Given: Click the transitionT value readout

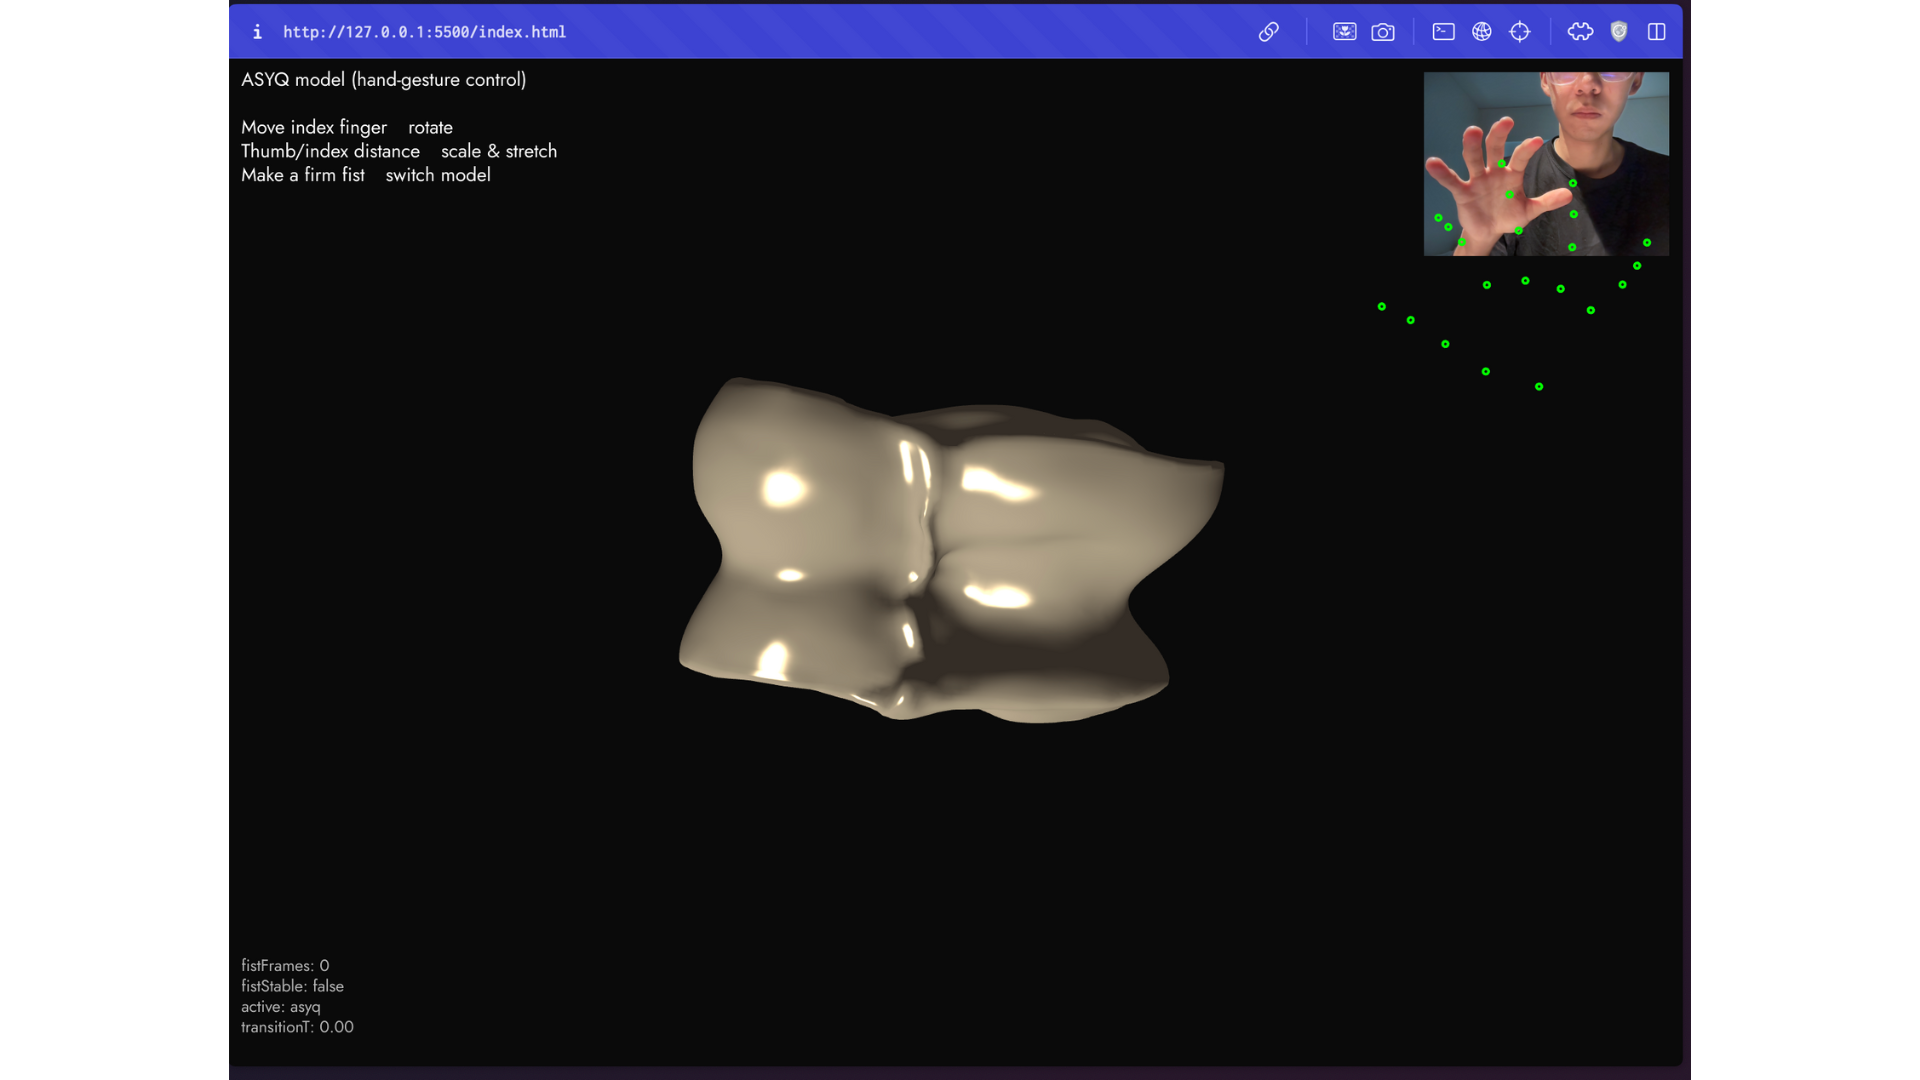Looking at the screenshot, I should coord(297,1027).
